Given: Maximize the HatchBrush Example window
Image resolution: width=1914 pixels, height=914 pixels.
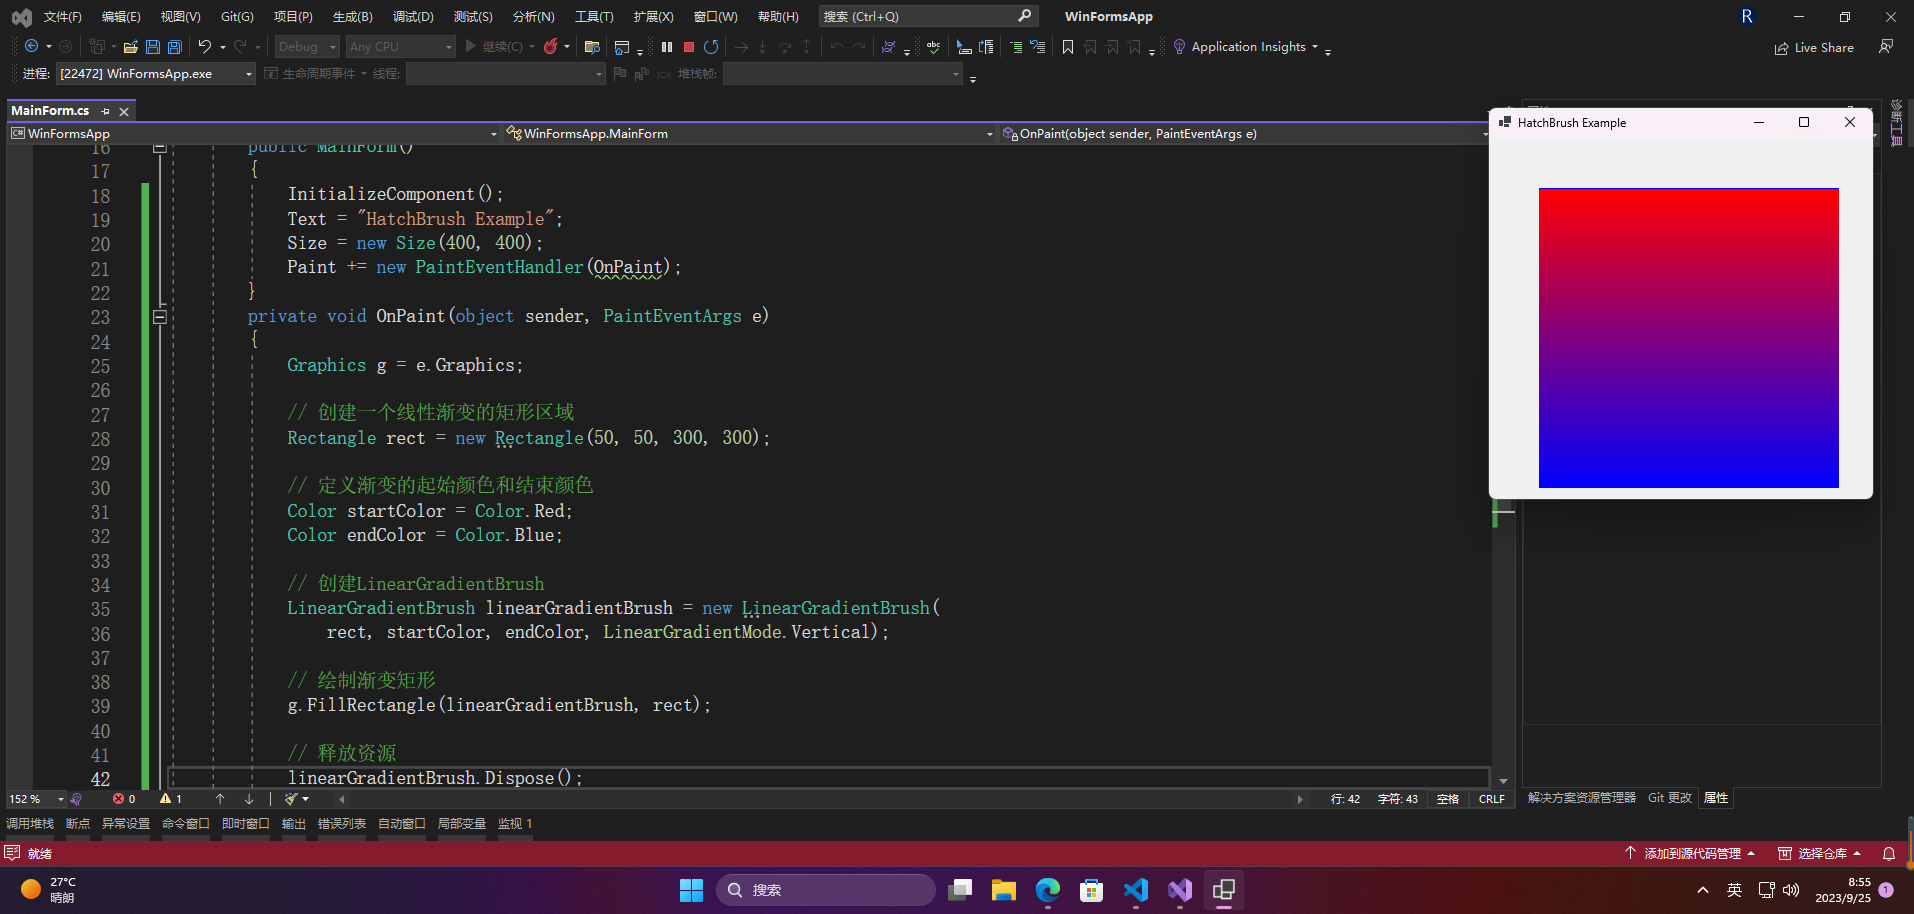Looking at the screenshot, I should click(1804, 122).
